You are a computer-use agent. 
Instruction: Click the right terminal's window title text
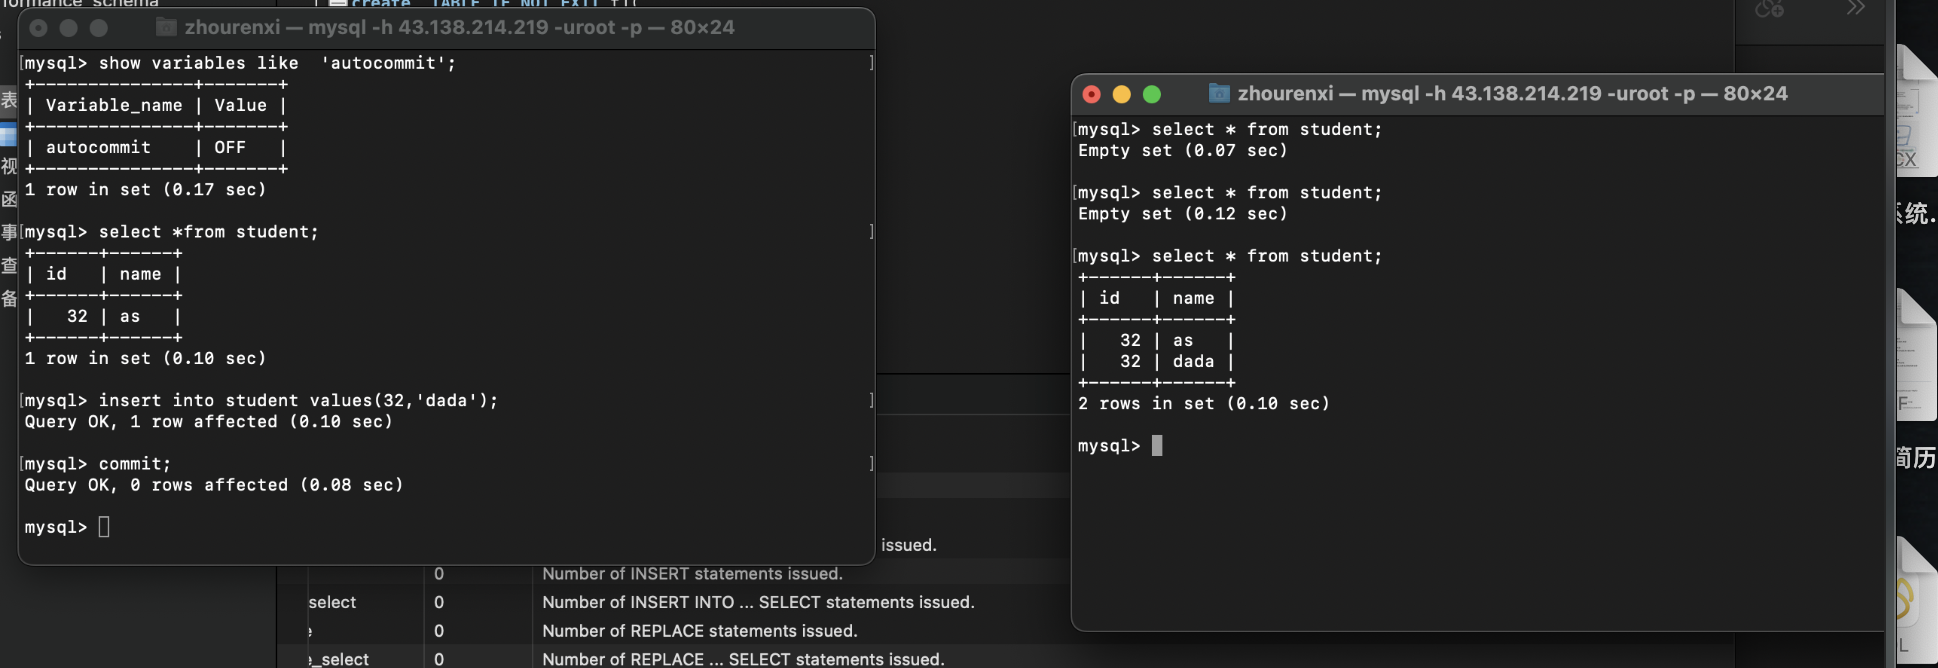pos(1512,93)
